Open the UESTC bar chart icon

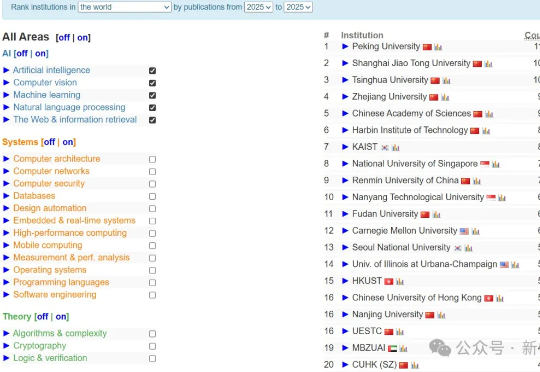pos(399,331)
